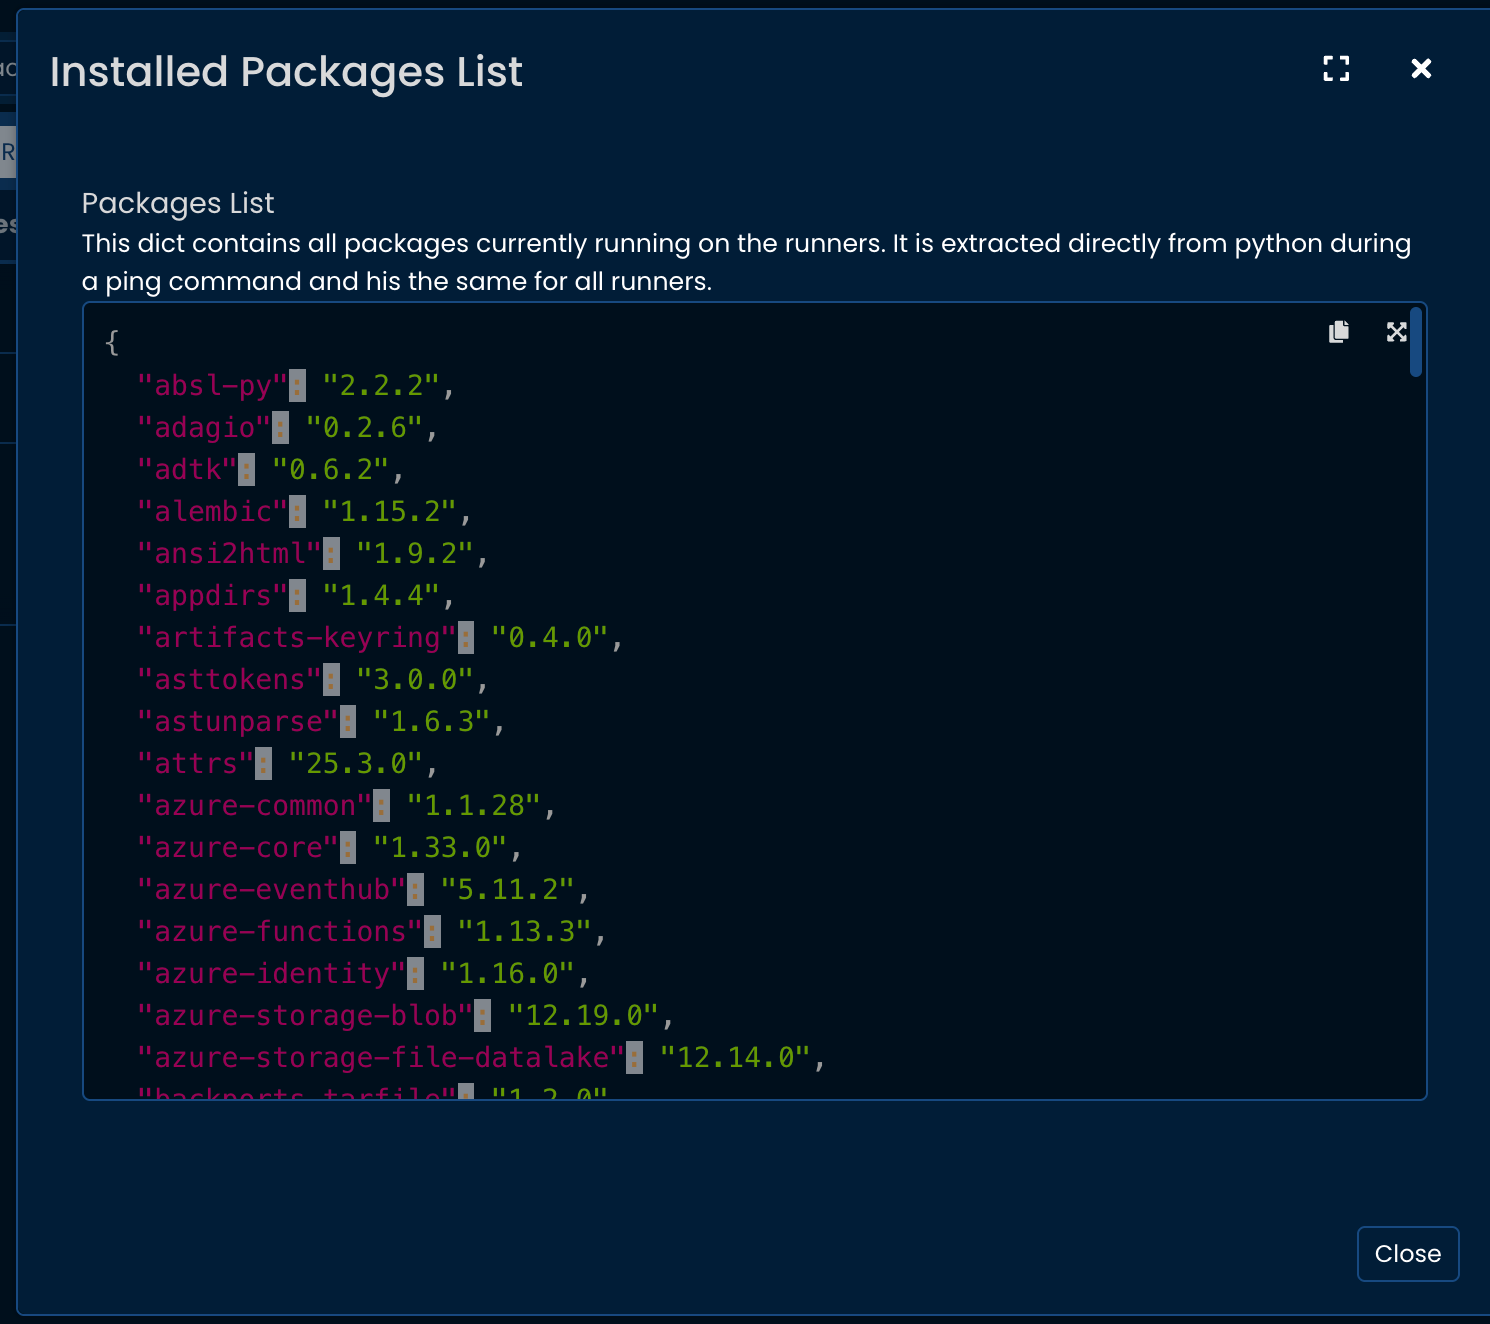Select the "adtk" package key

(187, 470)
